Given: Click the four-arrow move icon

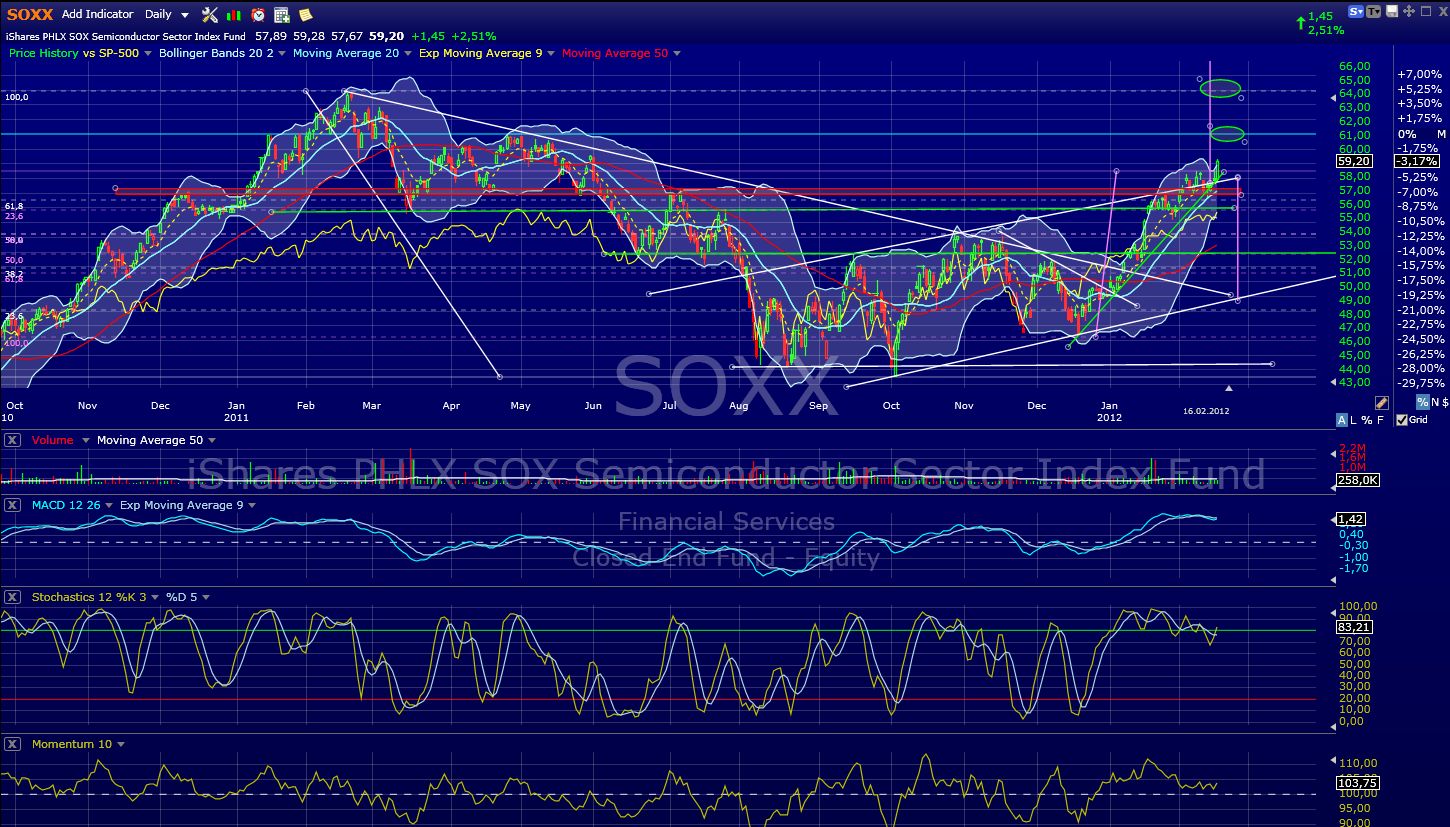Looking at the screenshot, I should [1409, 11].
